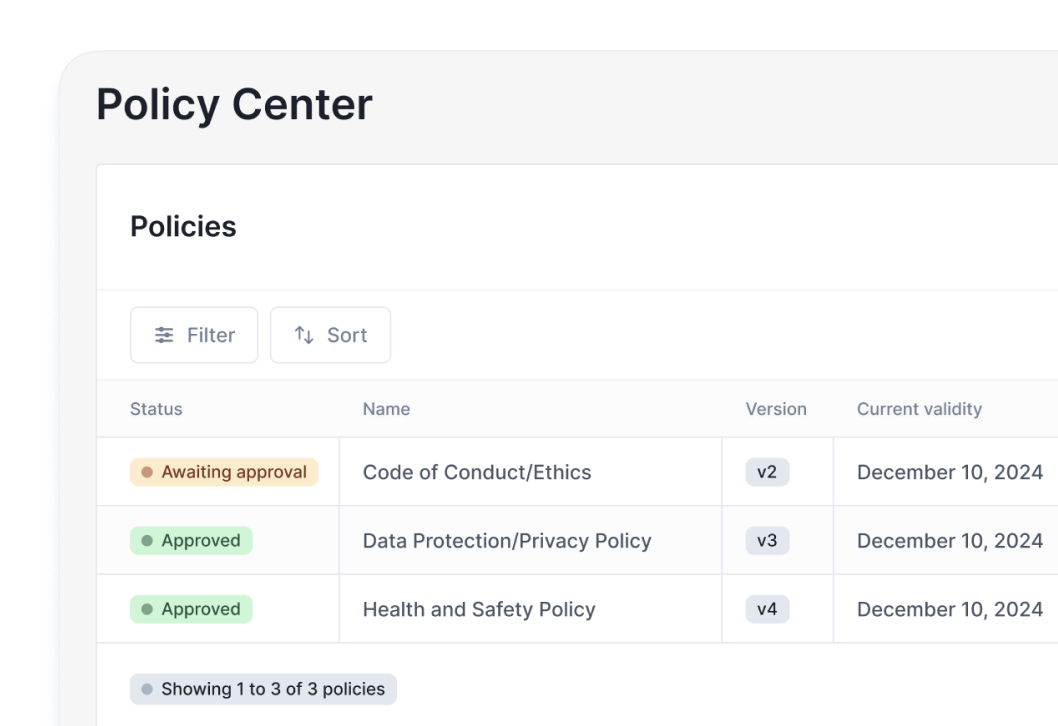The image size is (1058, 726).
Task: Click the v4 version tag
Action: point(767,609)
